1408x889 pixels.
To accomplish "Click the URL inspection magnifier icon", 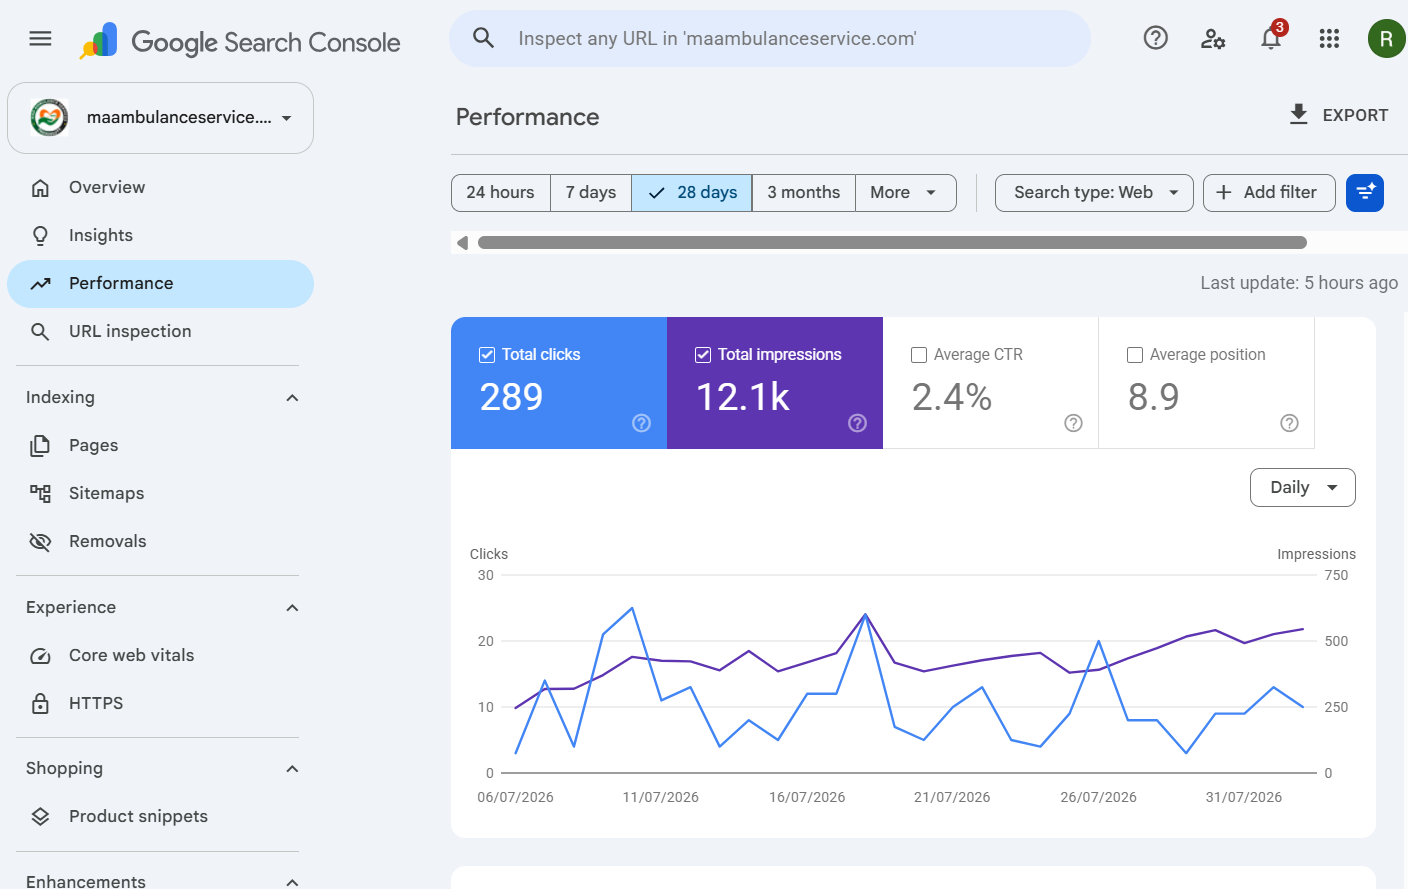I will (x=40, y=331).
